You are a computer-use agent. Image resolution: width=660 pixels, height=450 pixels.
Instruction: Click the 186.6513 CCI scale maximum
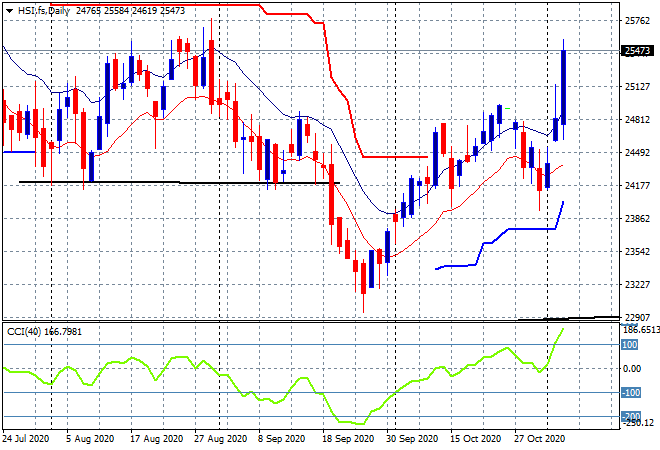tap(641, 330)
